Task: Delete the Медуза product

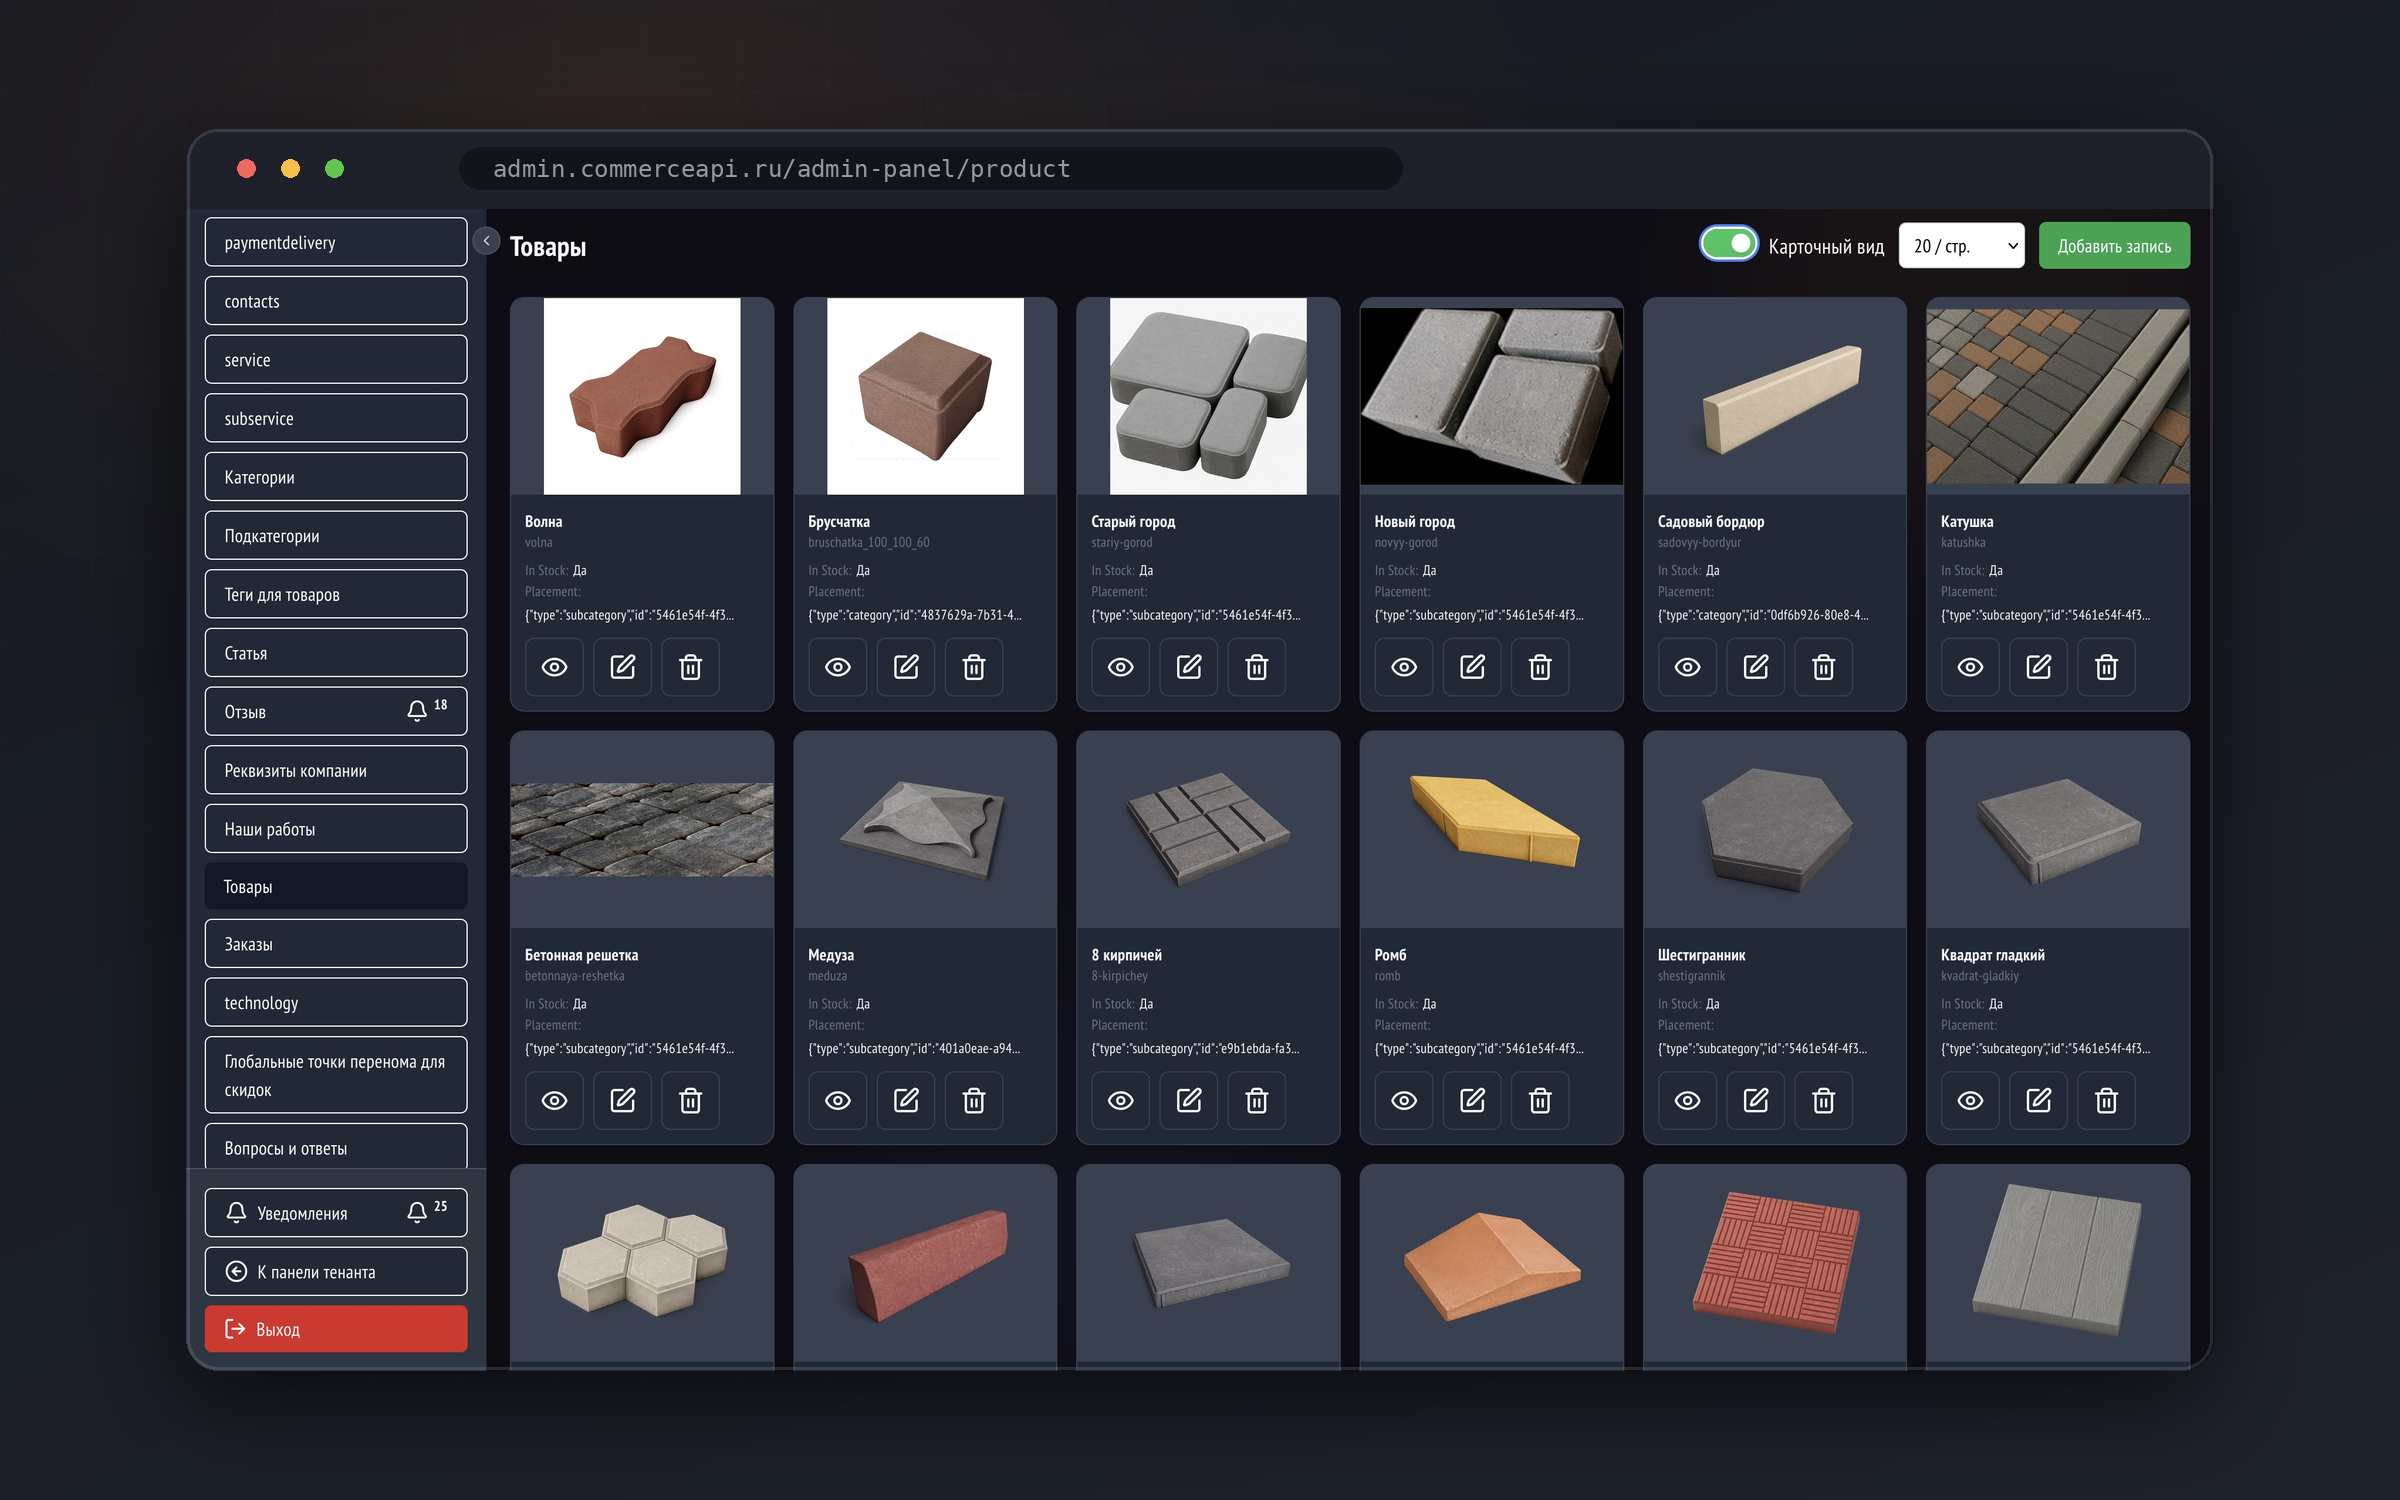Action: [x=974, y=1101]
